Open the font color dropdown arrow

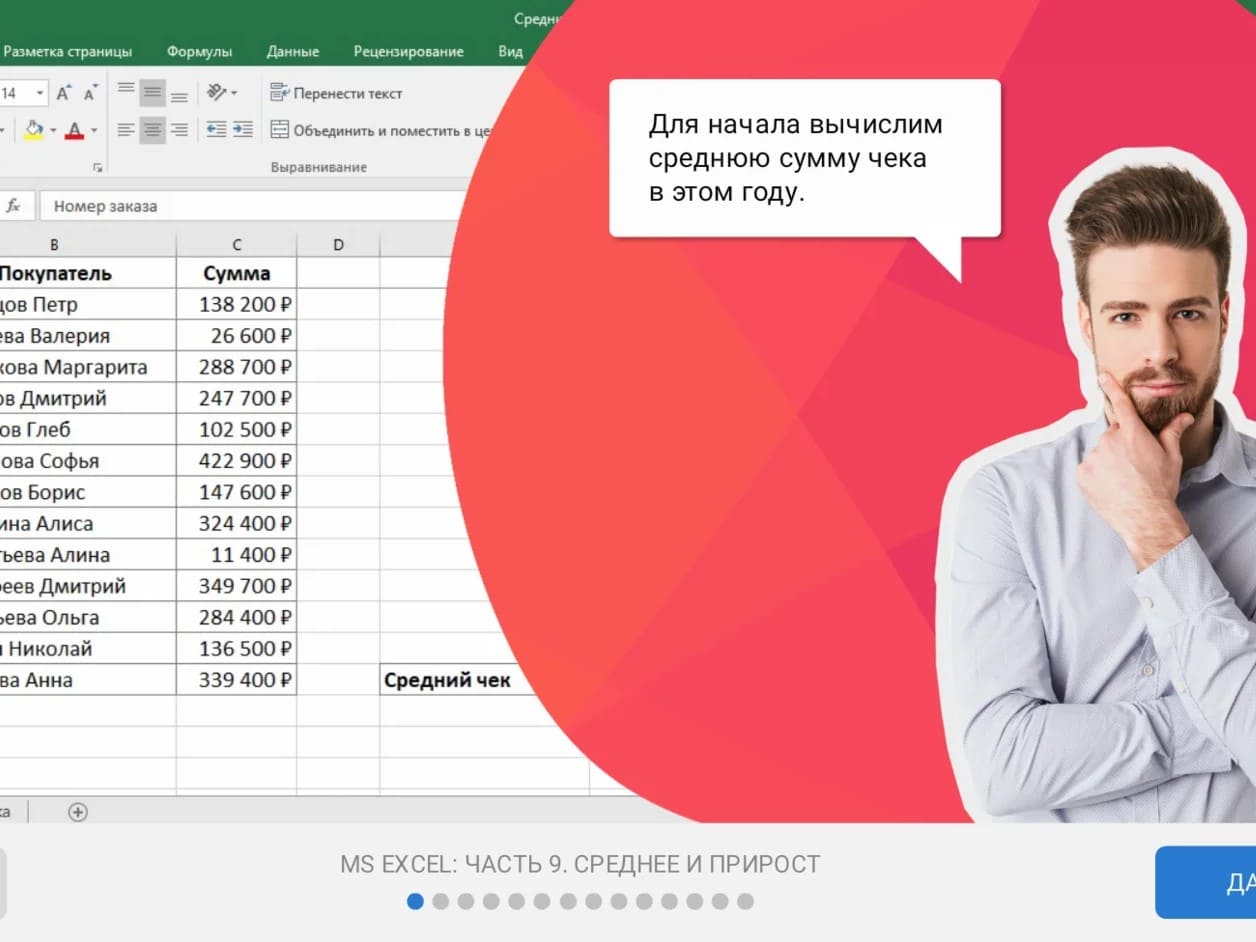94,130
